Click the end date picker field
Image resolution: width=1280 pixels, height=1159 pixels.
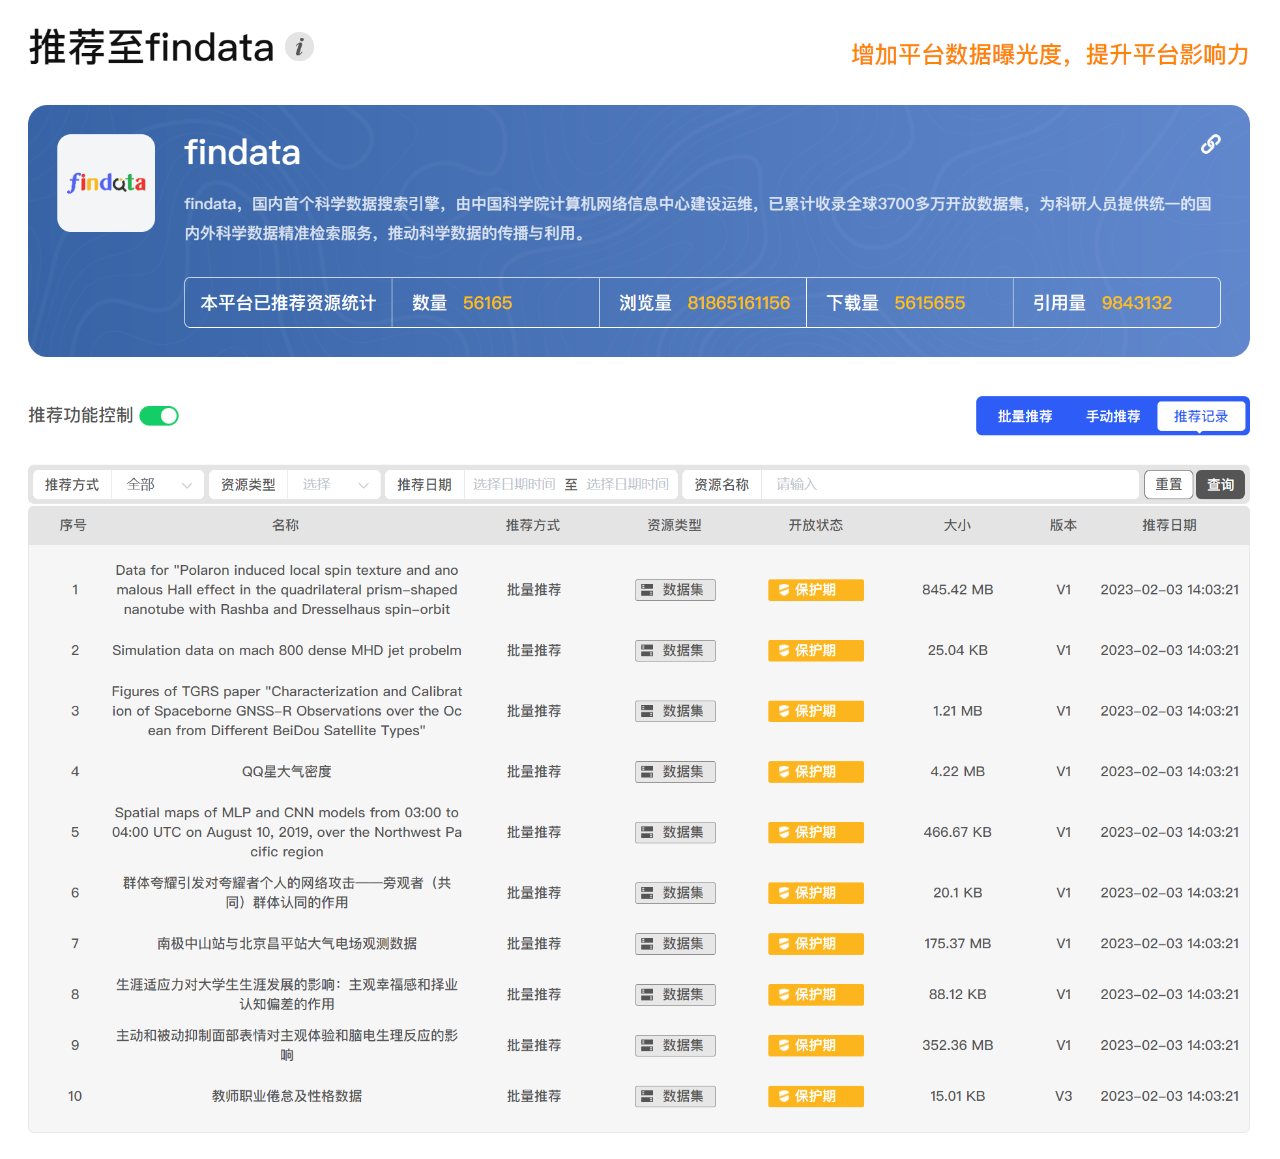[627, 485]
